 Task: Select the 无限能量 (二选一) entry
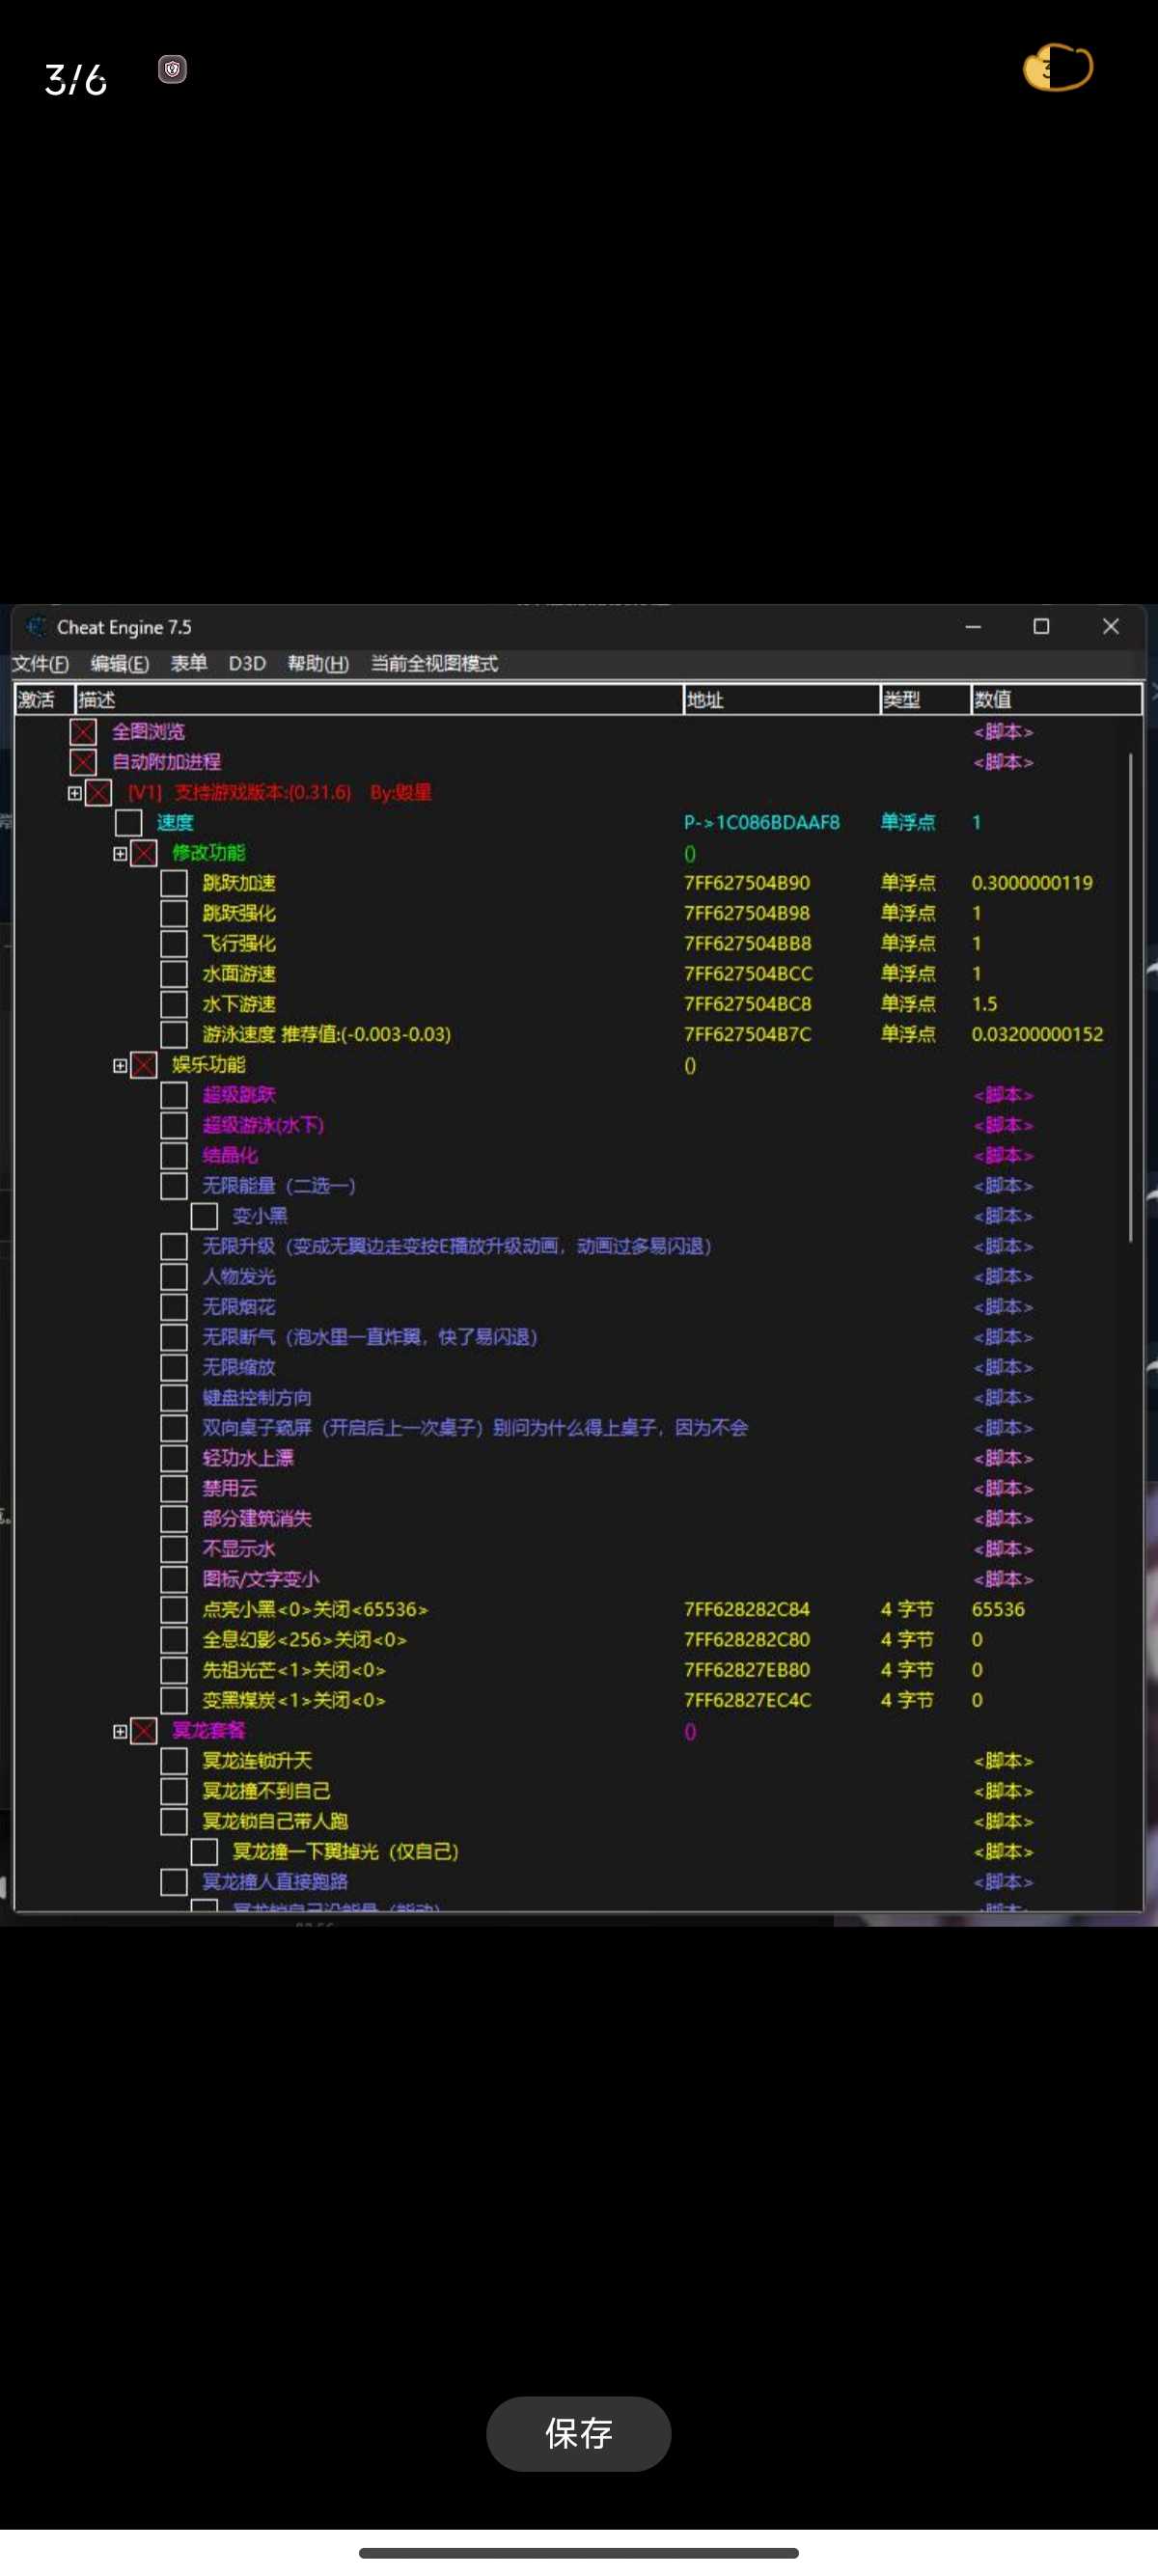pyautogui.click(x=279, y=1186)
